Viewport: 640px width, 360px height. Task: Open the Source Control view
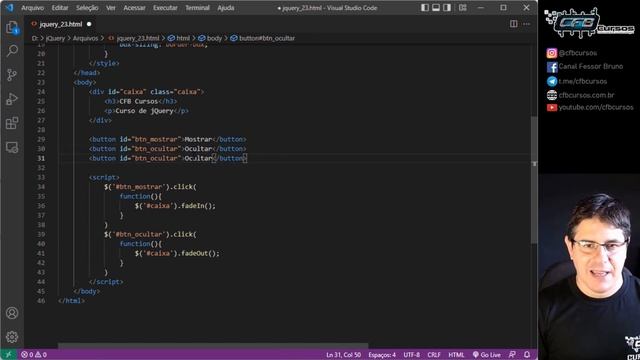pyautogui.click(x=12, y=75)
